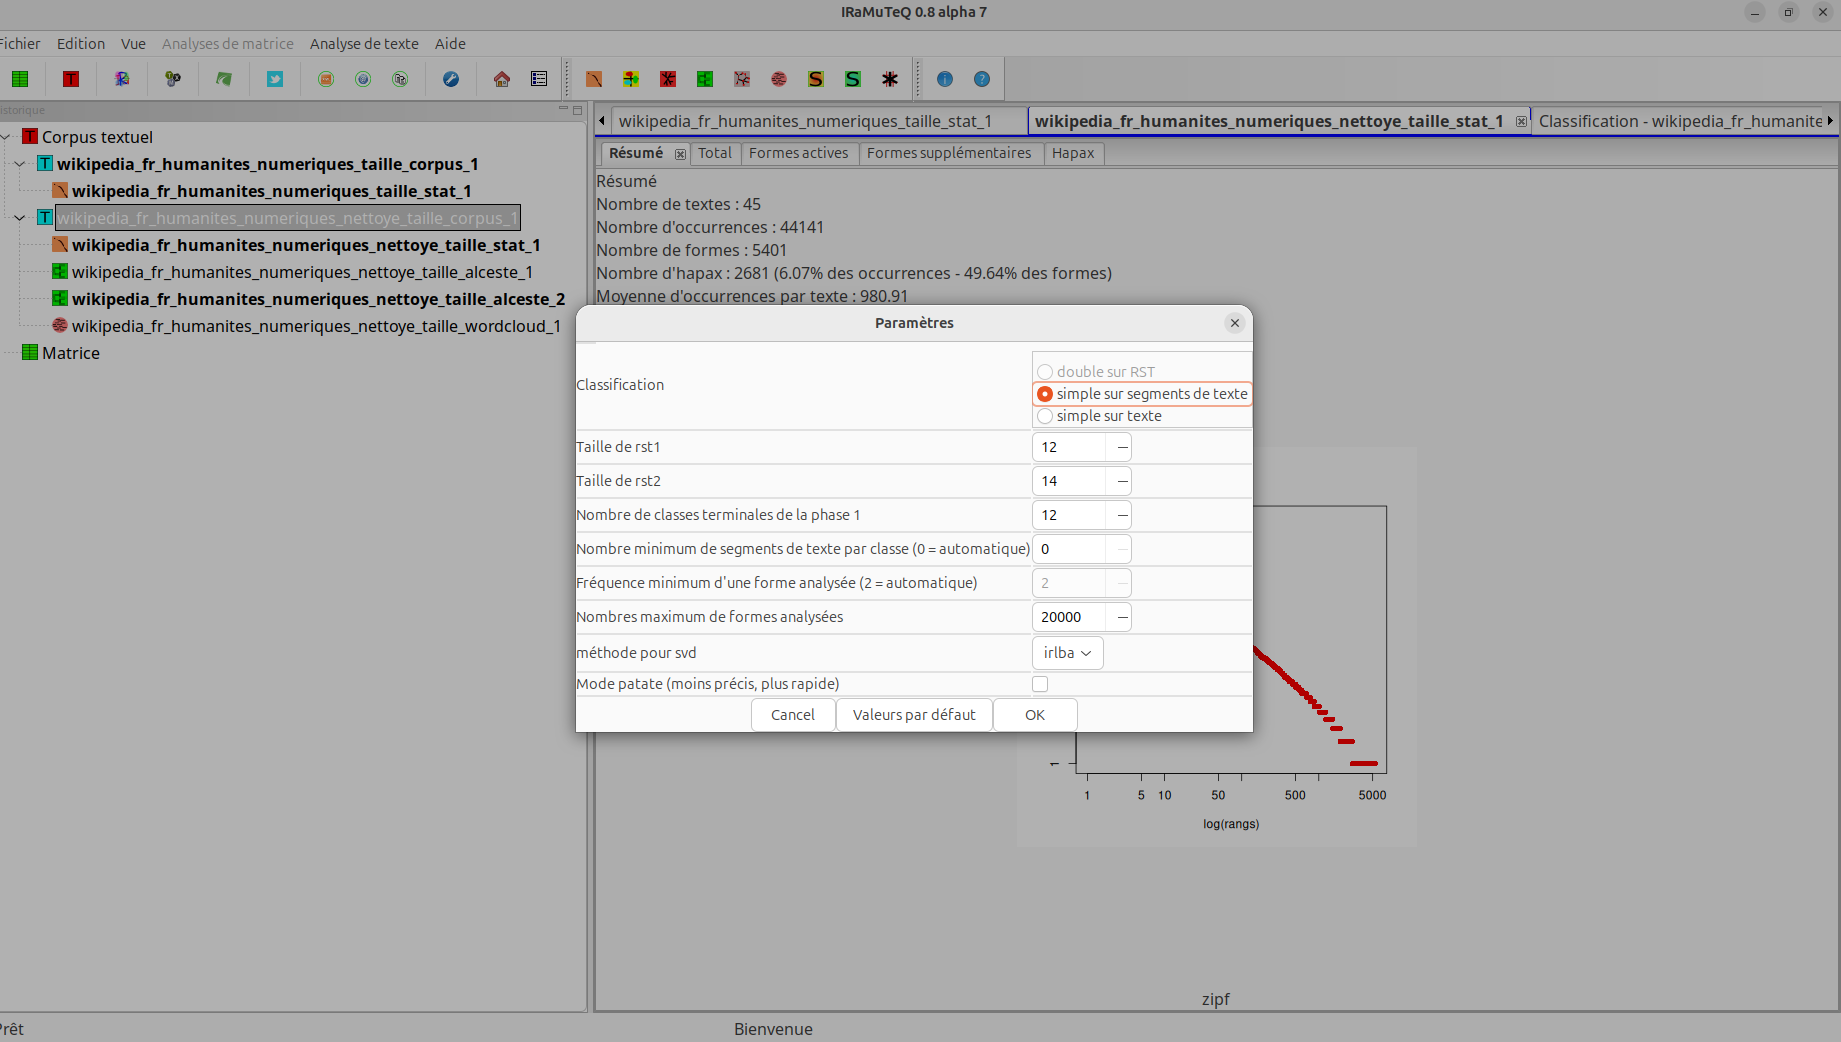Select 'simple sur segments de texte' radio

1045,394
